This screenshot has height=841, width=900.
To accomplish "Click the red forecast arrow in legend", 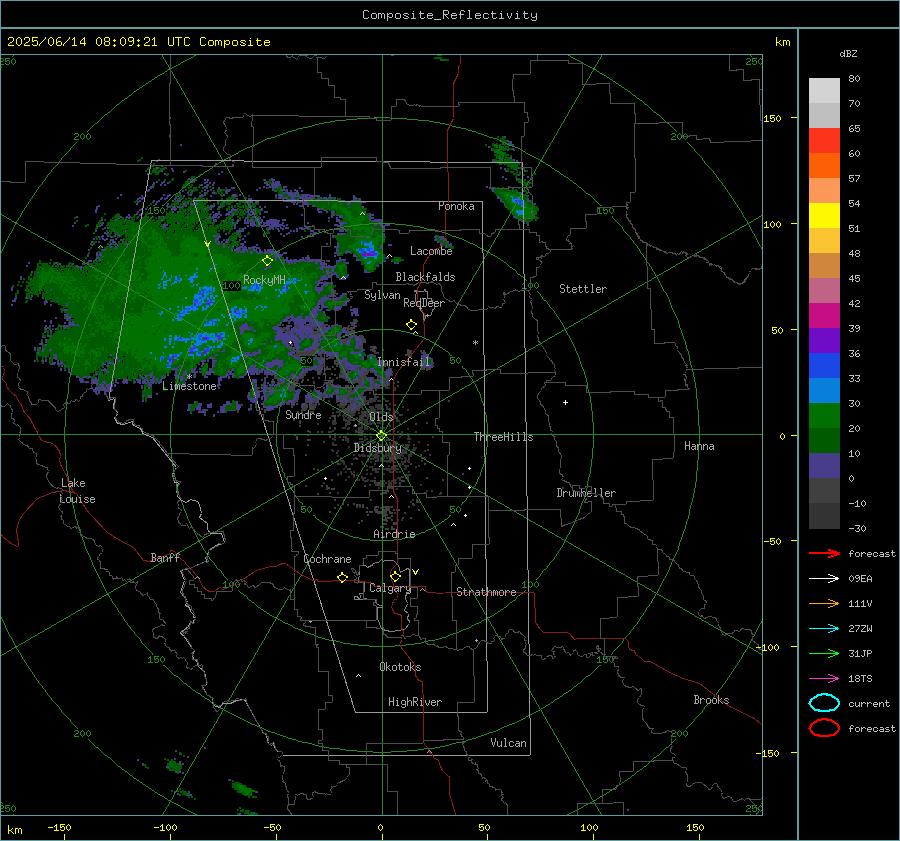I will [824, 553].
